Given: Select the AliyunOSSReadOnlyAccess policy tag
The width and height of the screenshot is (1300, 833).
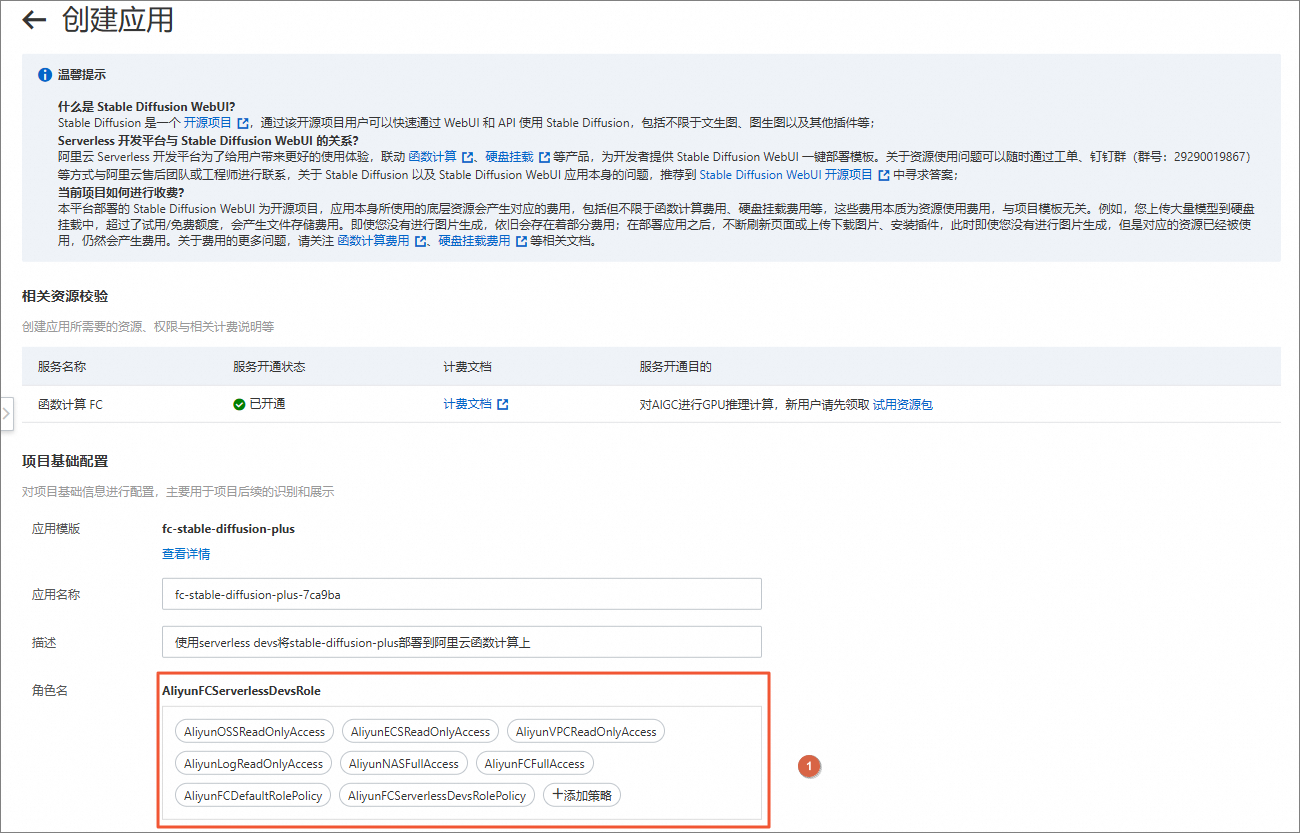Looking at the screenshot, I should click(x=255, y=731).
